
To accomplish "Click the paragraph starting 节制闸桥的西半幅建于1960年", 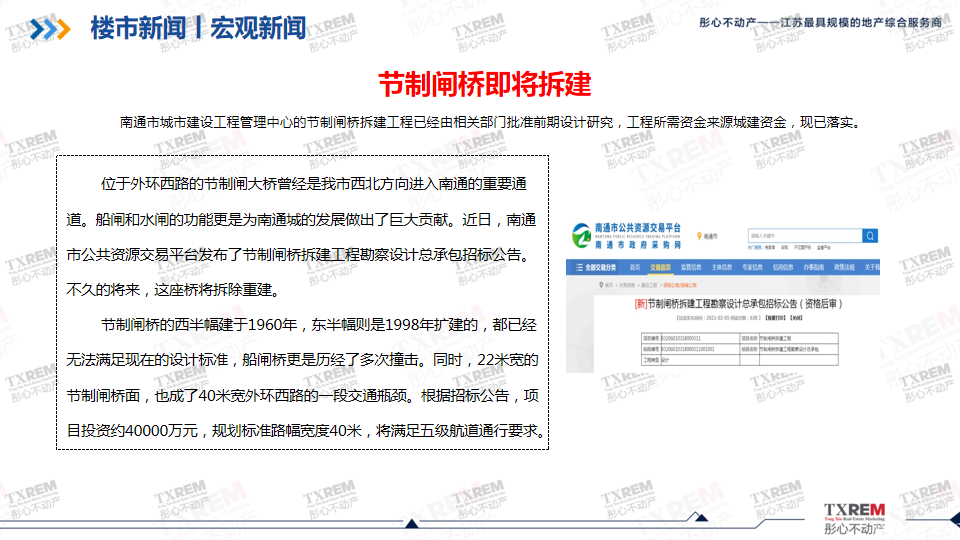I will coord(306,378).
